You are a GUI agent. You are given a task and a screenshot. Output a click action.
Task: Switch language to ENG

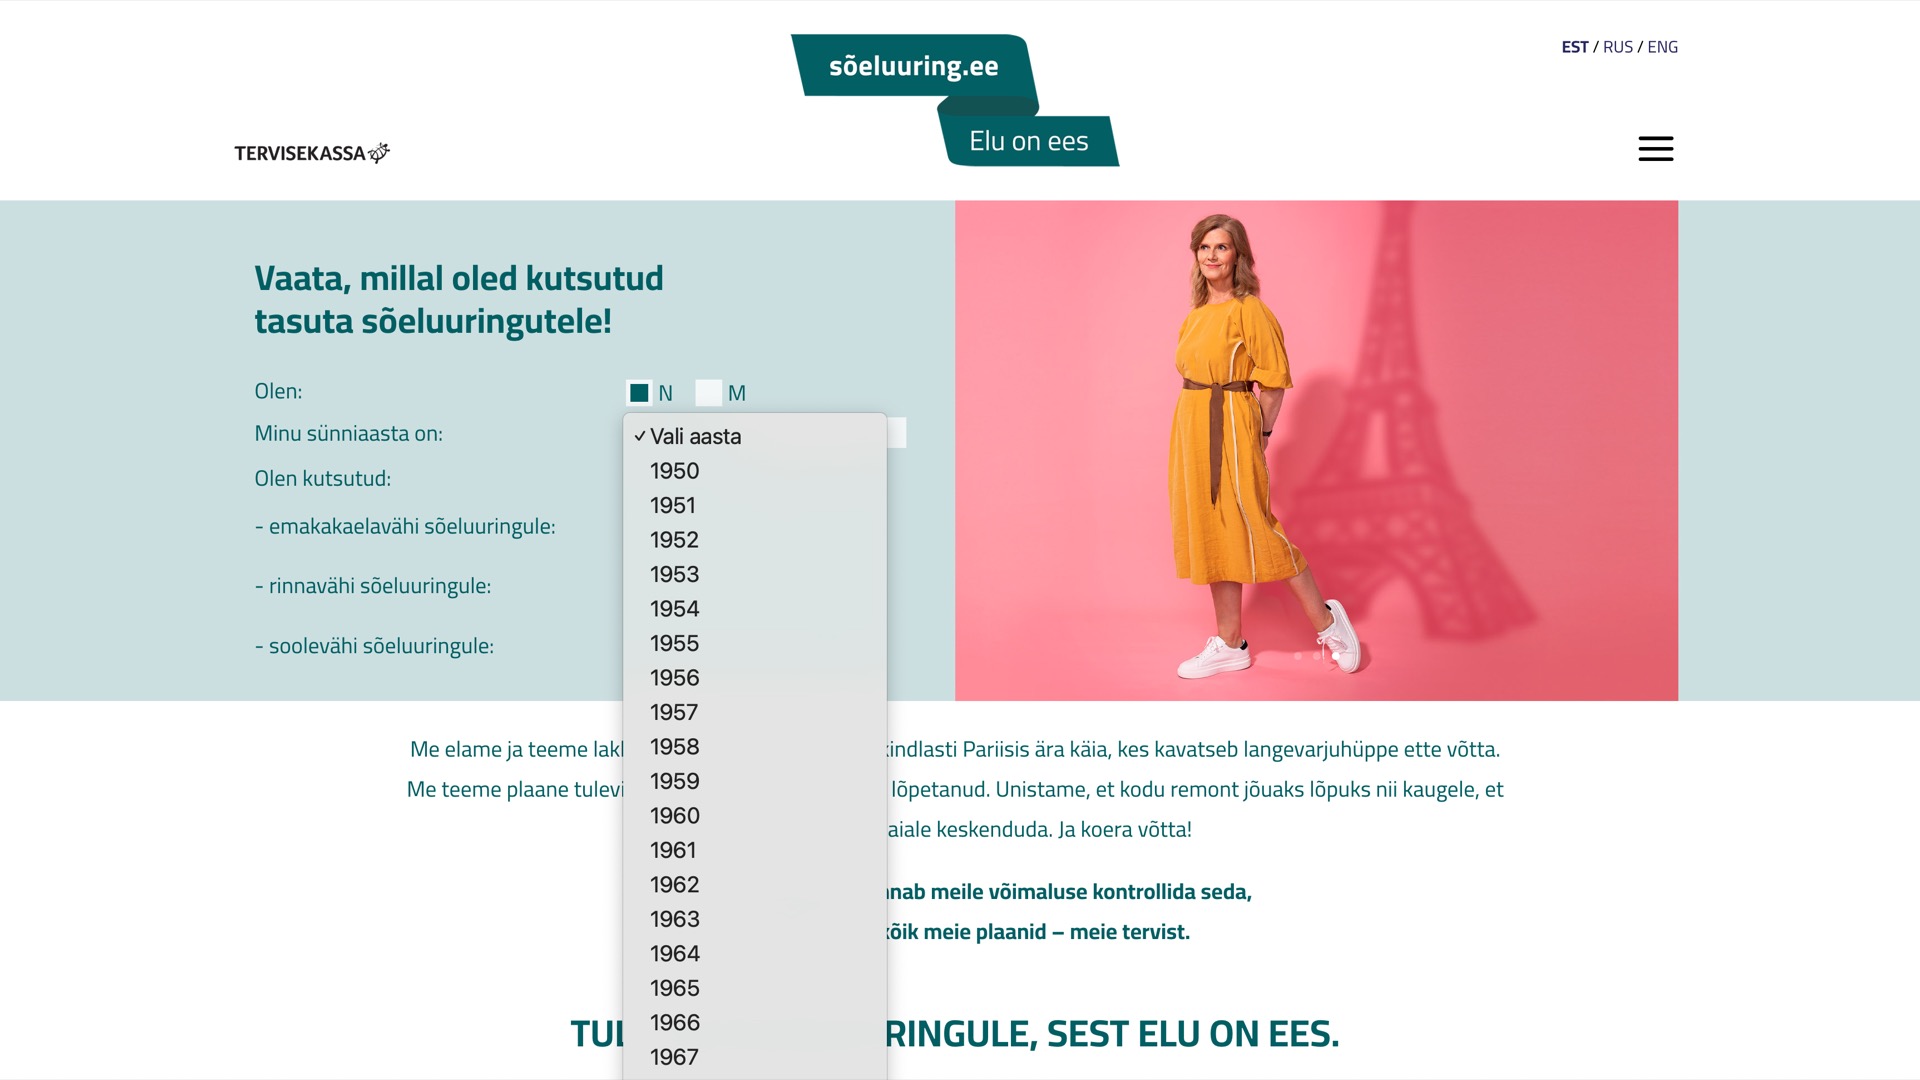(1662, 47)
